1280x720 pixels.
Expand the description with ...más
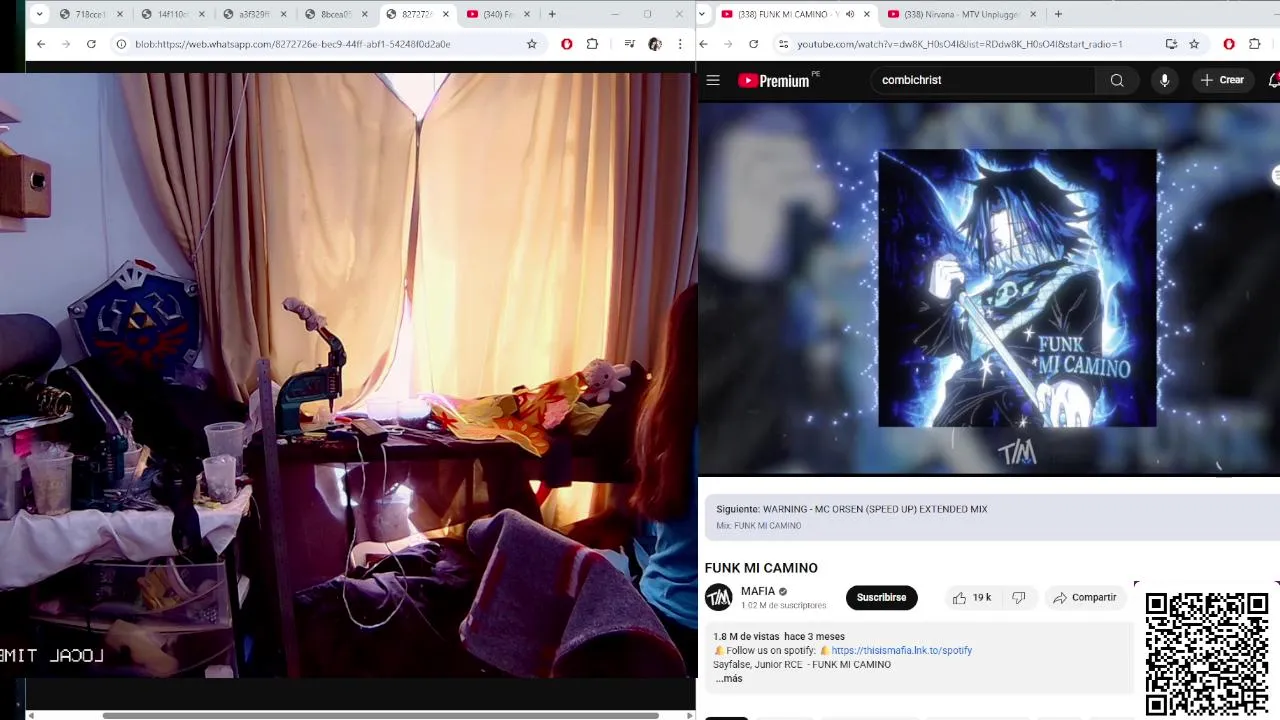click(x=729, y=679)
